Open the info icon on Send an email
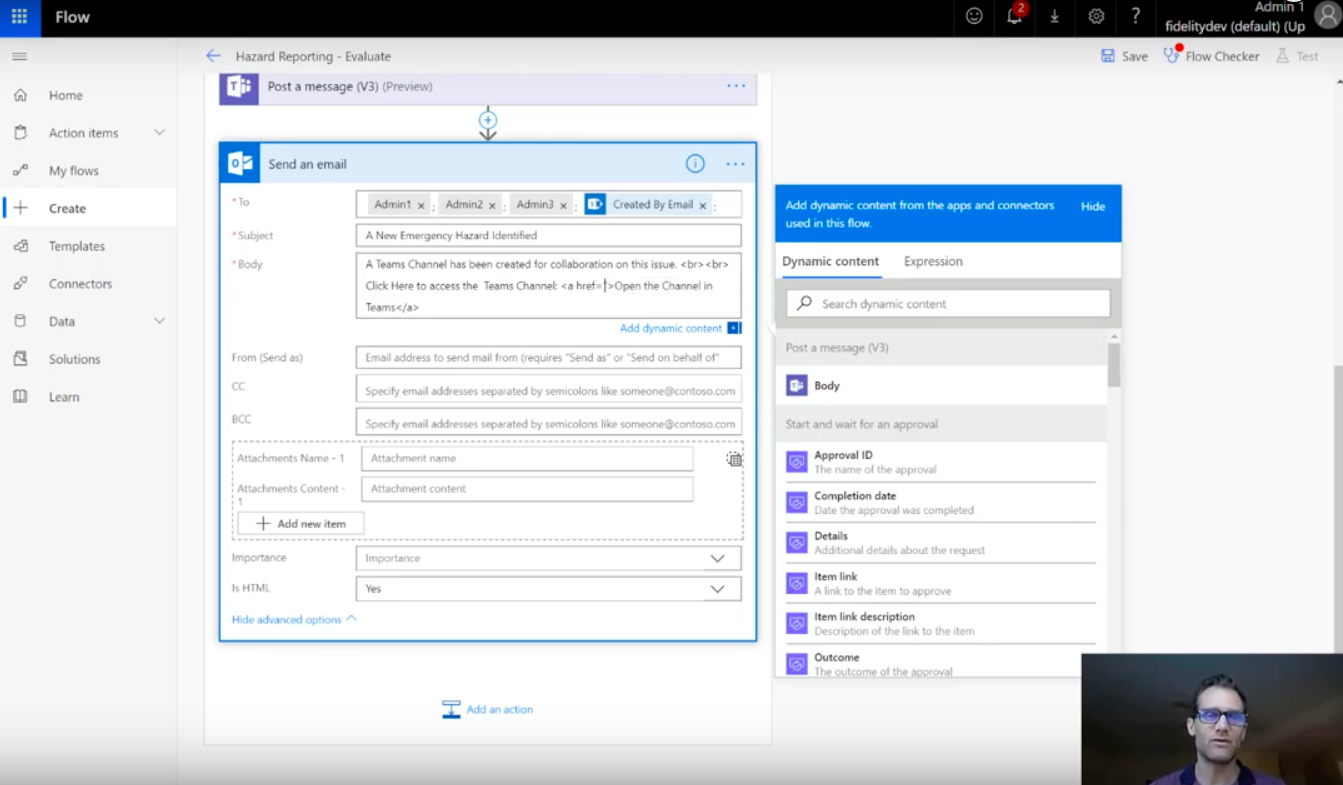 tap(695, 164)
